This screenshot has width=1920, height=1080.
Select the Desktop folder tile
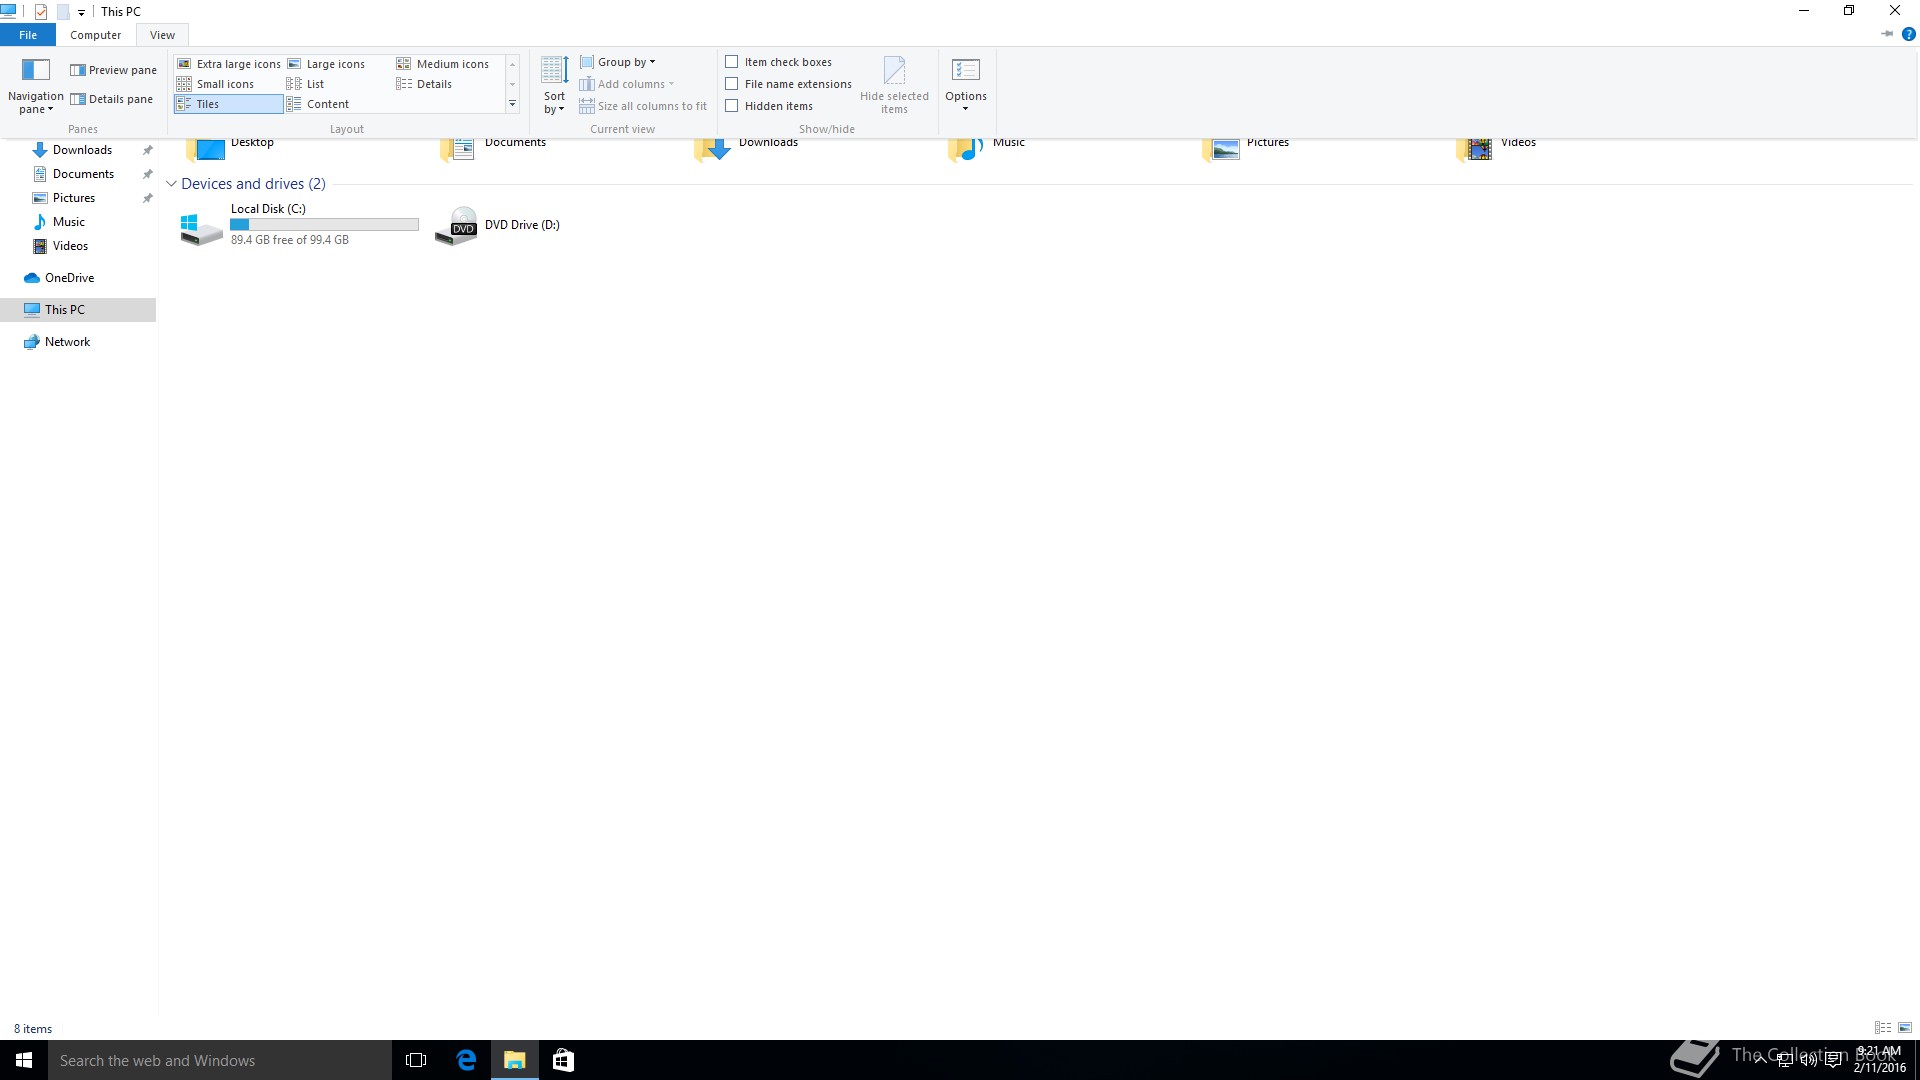coord(230,148)
